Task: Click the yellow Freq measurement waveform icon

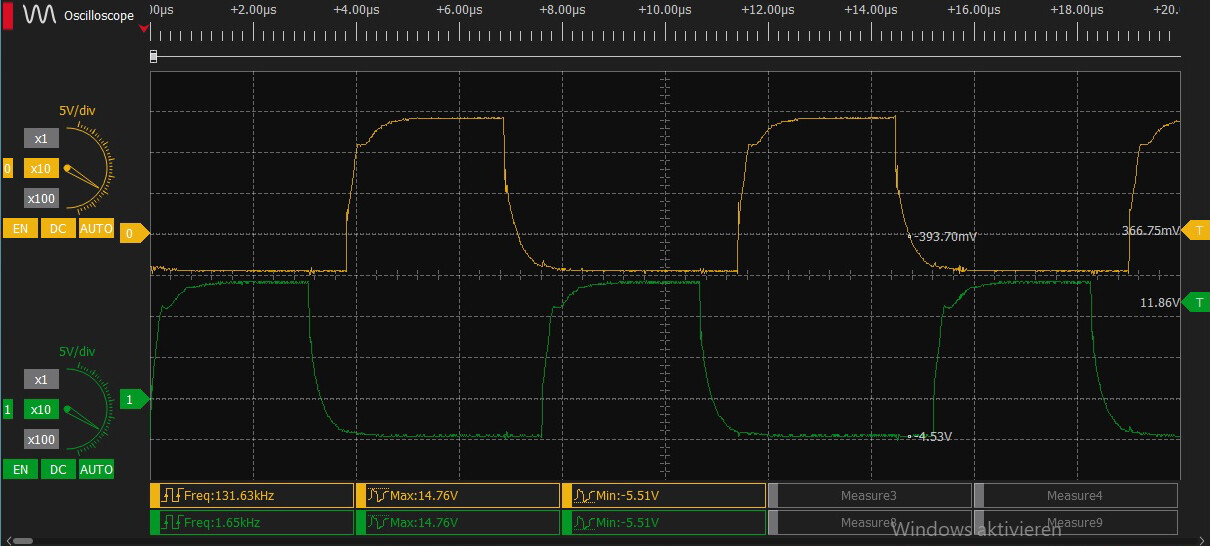Action: 172,496
